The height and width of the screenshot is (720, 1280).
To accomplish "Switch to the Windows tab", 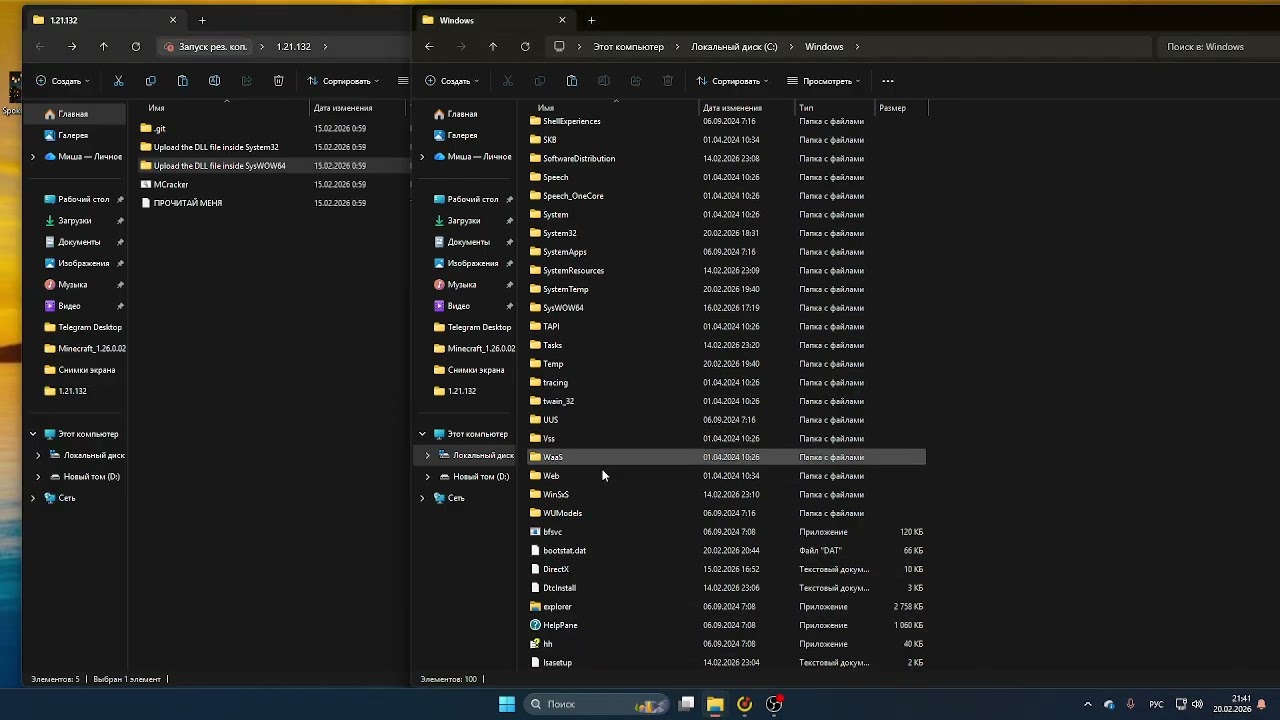I will [x=494, y=20].
